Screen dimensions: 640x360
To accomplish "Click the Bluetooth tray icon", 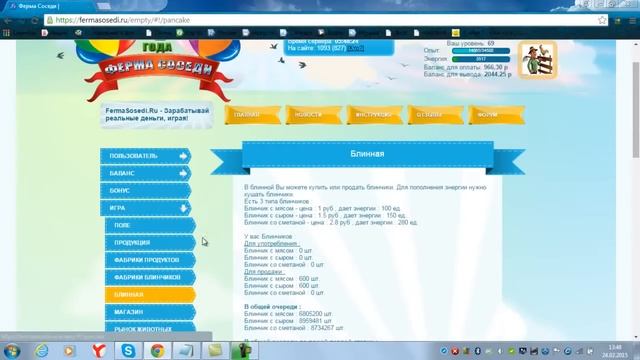I will 478,351.
